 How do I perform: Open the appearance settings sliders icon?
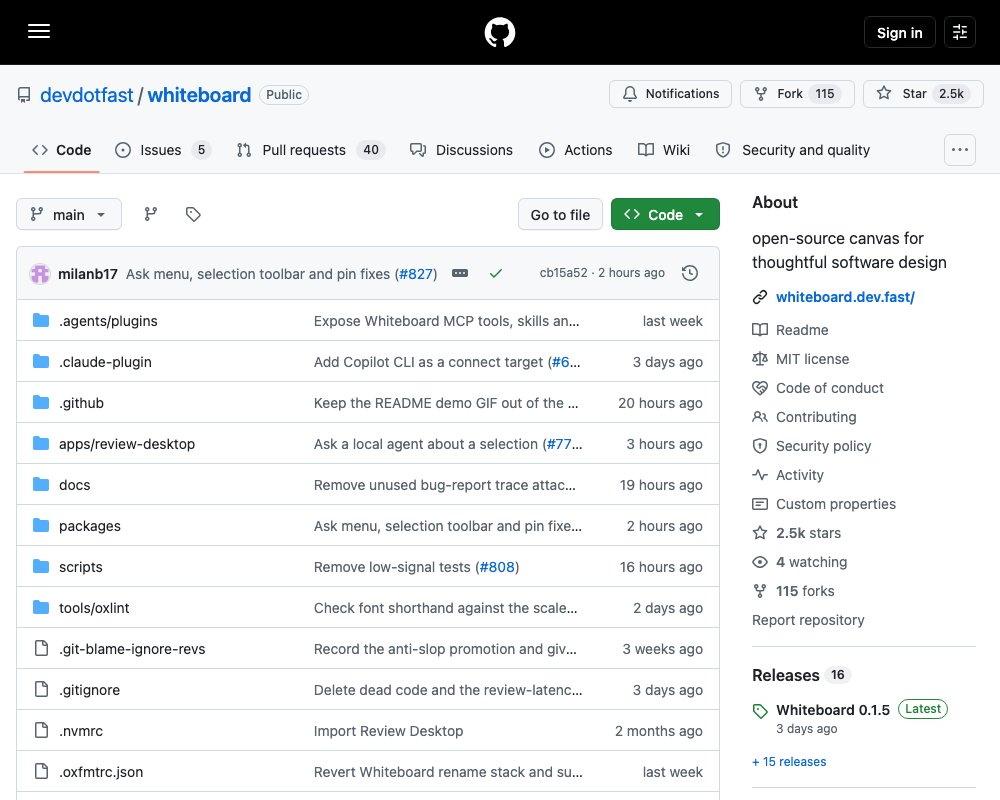point(960,32)
